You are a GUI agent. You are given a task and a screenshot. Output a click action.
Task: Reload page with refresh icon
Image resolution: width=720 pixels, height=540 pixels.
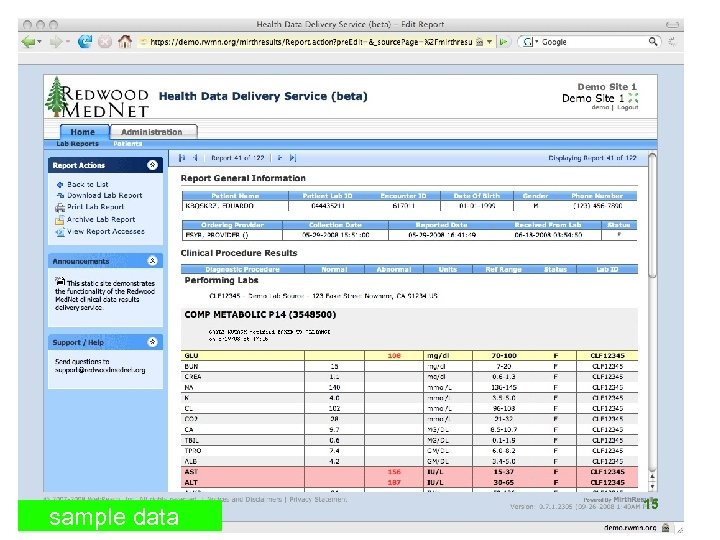tap(84, 41)
